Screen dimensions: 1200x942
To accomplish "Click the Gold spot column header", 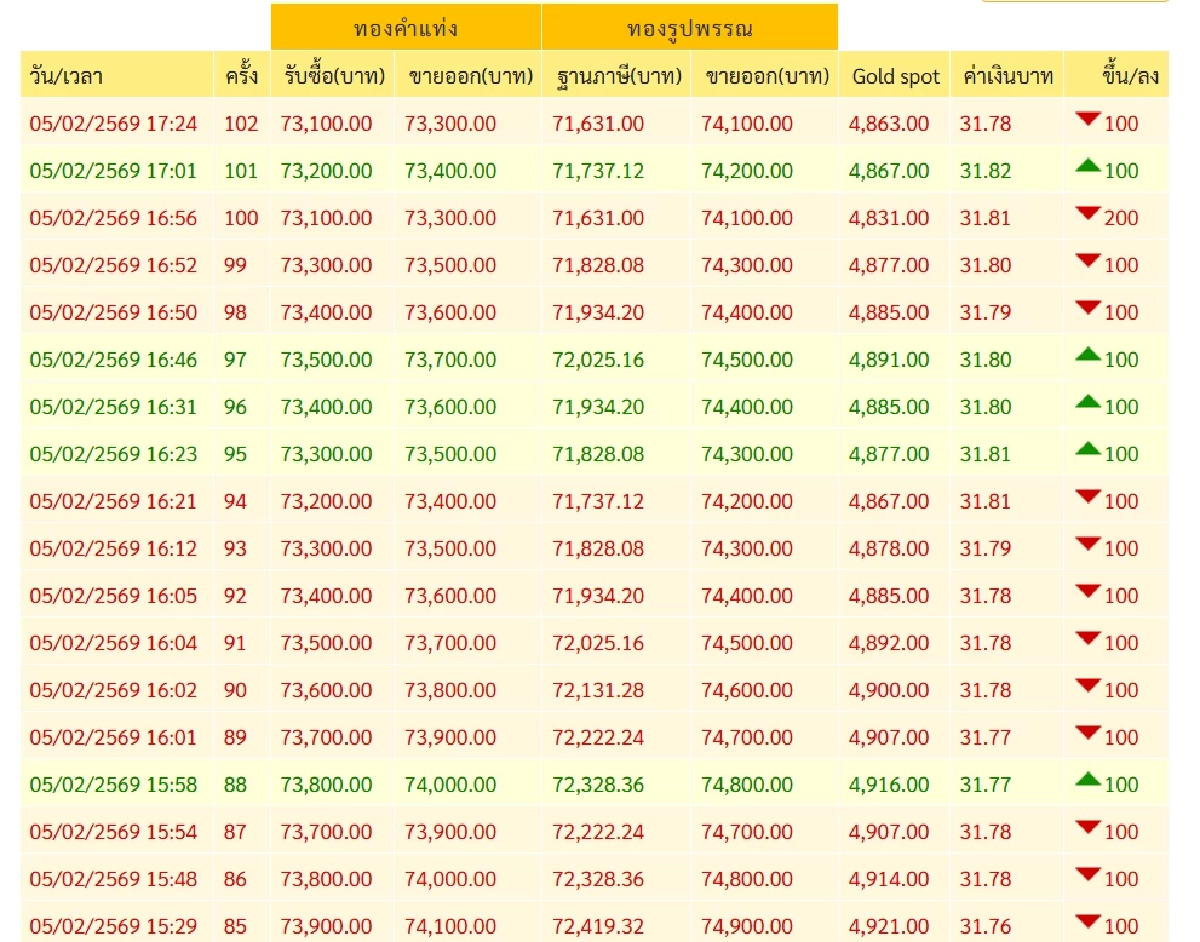I will click(x=895, y=76).
